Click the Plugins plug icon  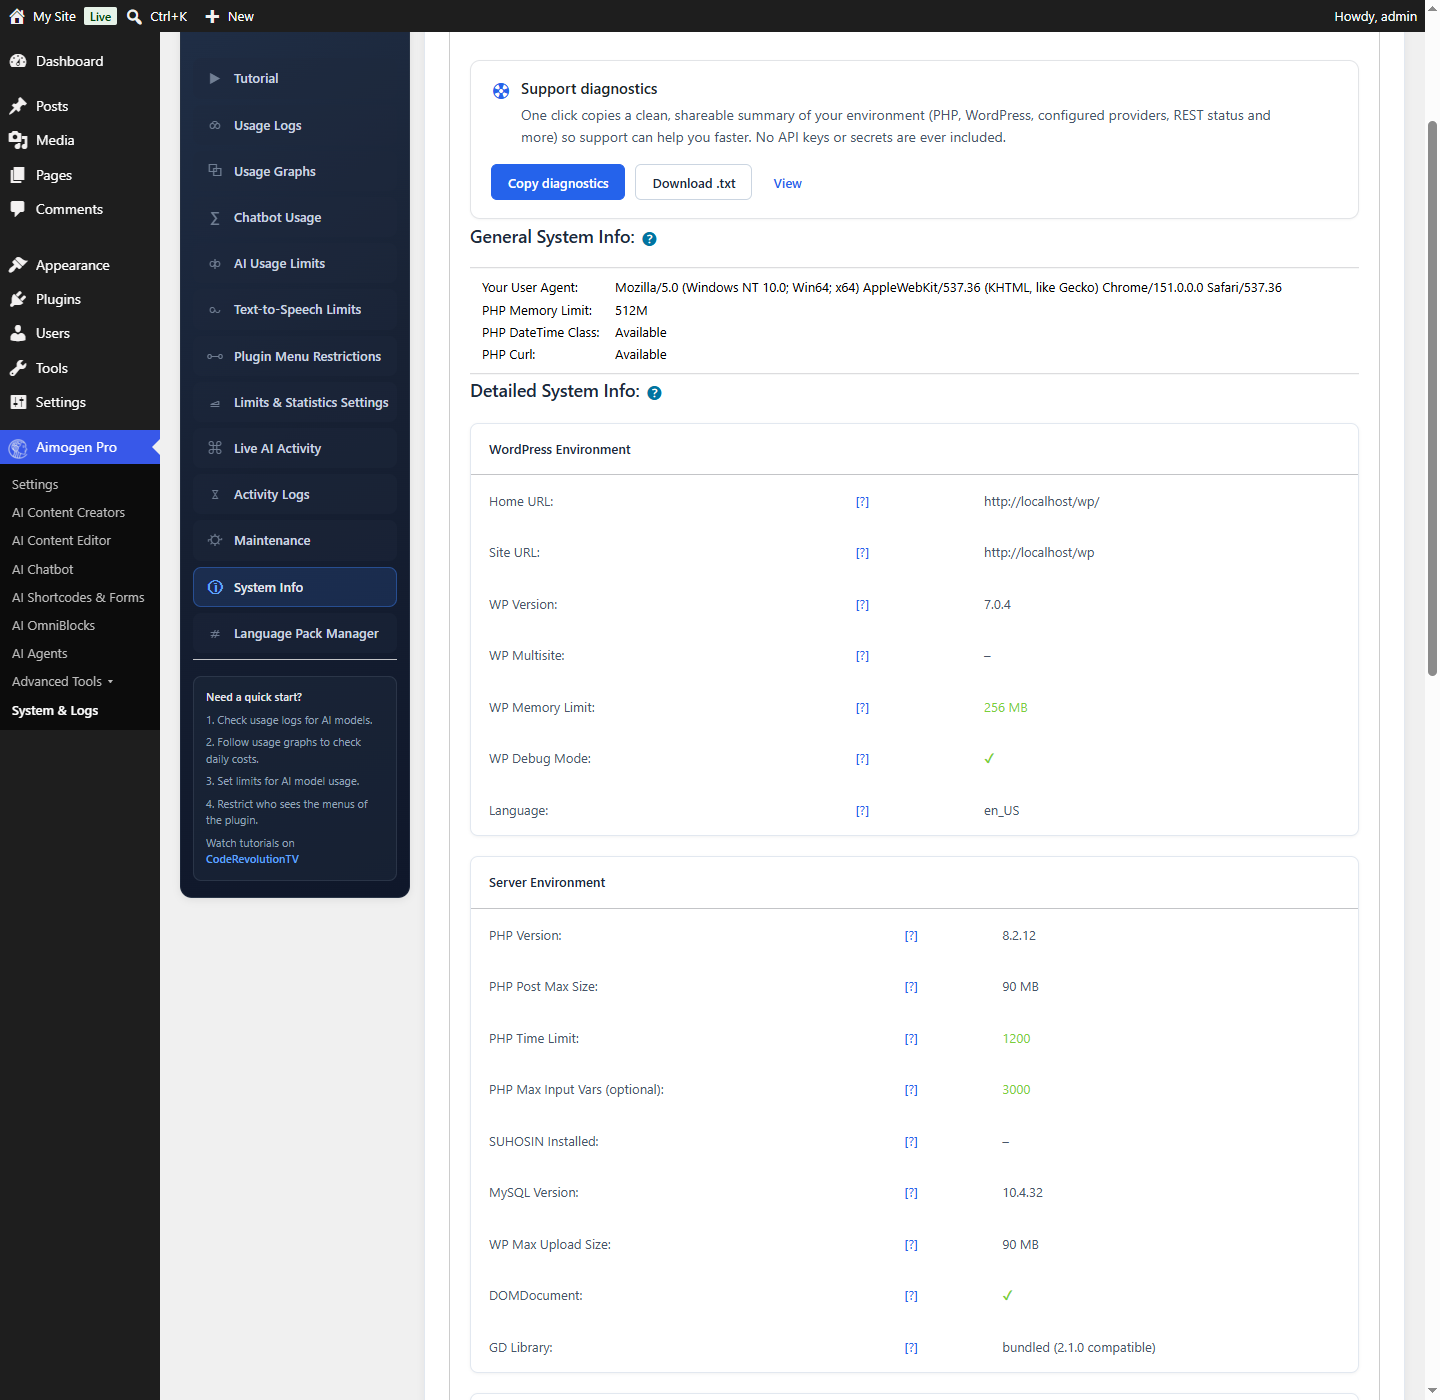(18, 299)
